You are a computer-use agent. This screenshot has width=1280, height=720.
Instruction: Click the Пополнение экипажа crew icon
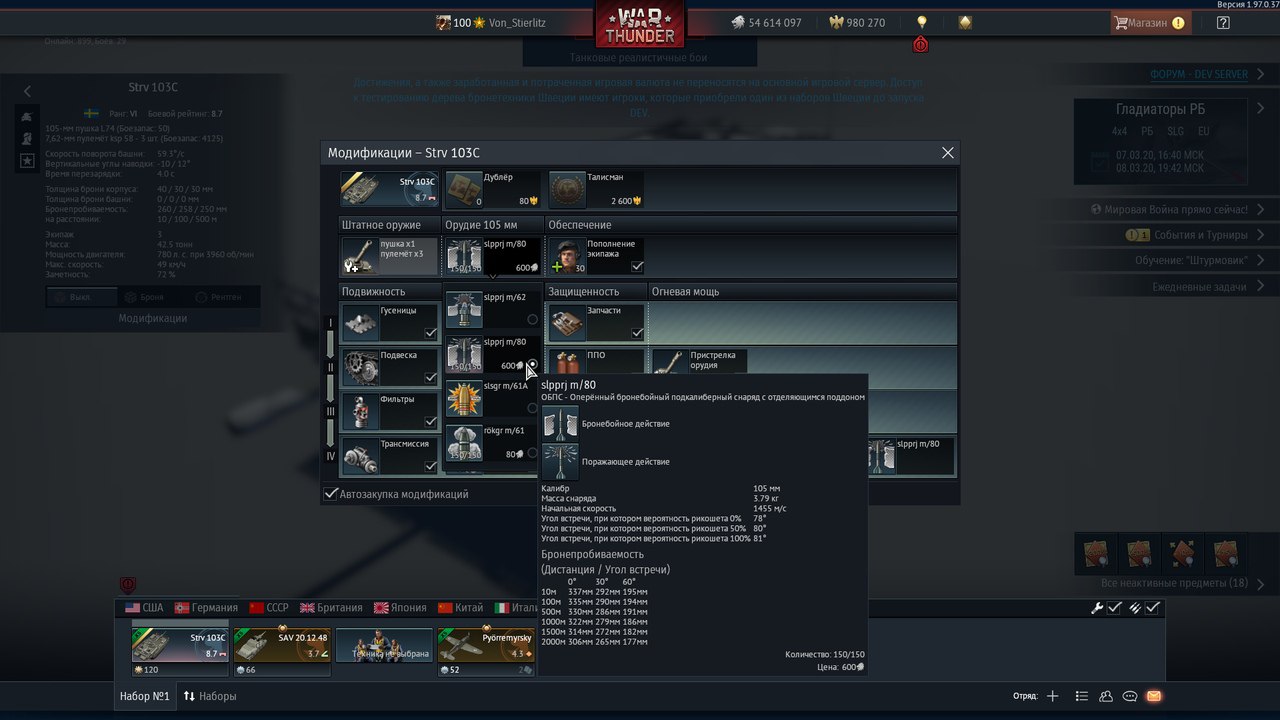pyautogui.click(x=568, y=256)
